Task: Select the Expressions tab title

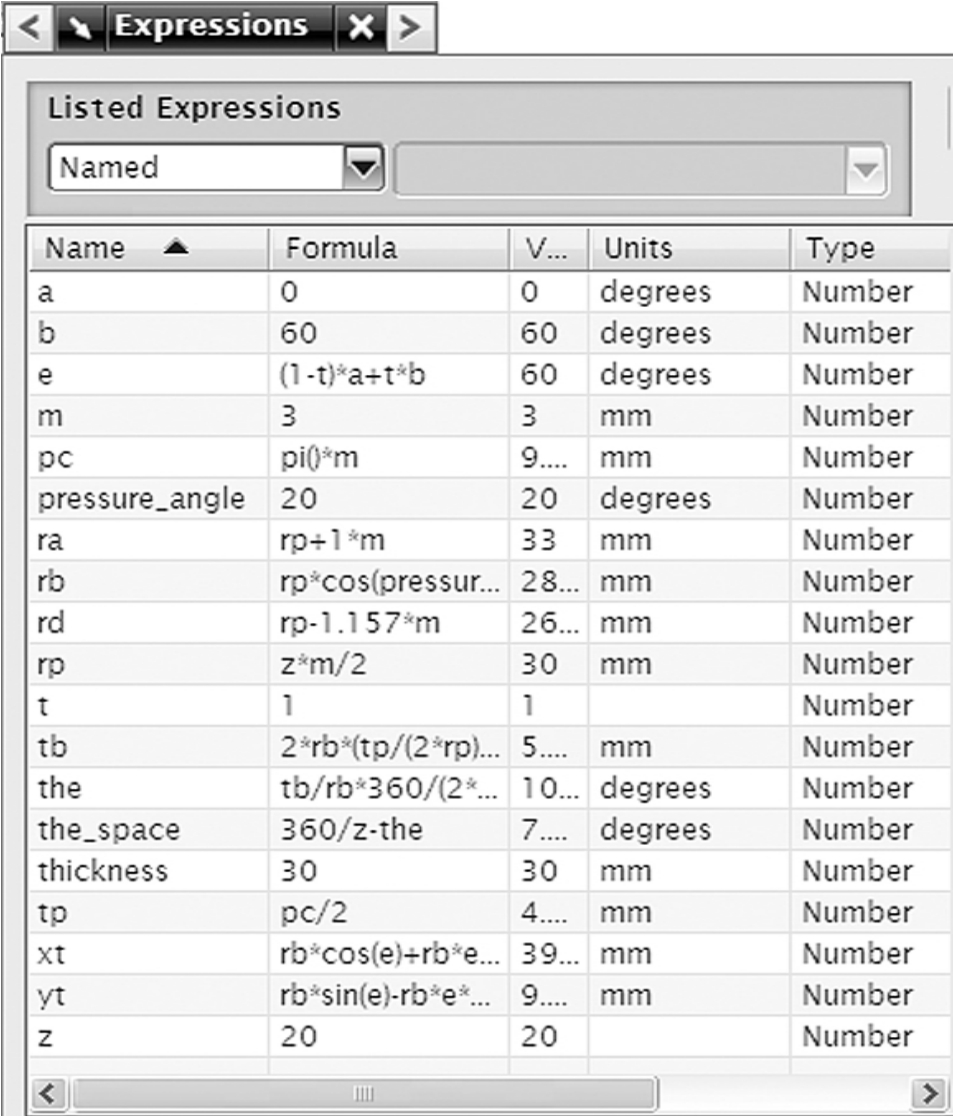Action: pyautogui.click(x=211, y=26)
